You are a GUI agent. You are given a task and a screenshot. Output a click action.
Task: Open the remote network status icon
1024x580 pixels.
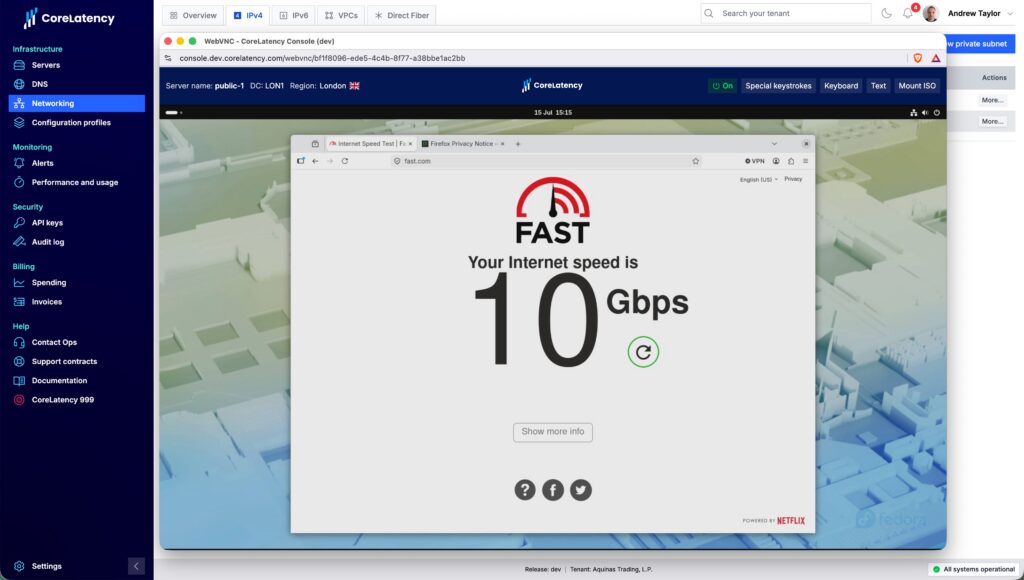click(x=914, y=112)
